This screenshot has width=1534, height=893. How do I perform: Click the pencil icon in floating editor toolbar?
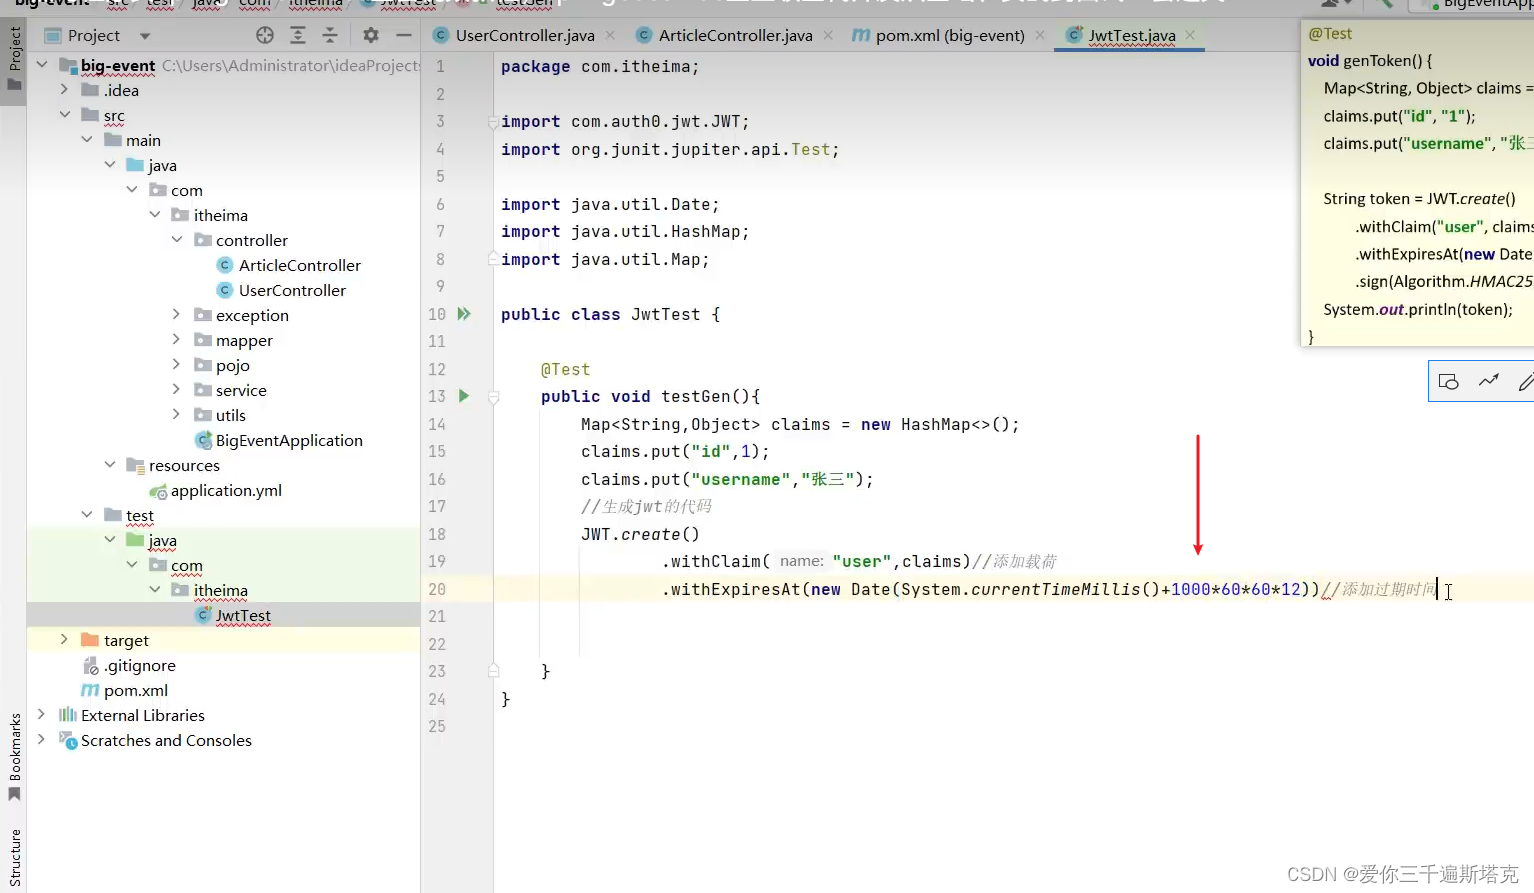[1526, 381]
